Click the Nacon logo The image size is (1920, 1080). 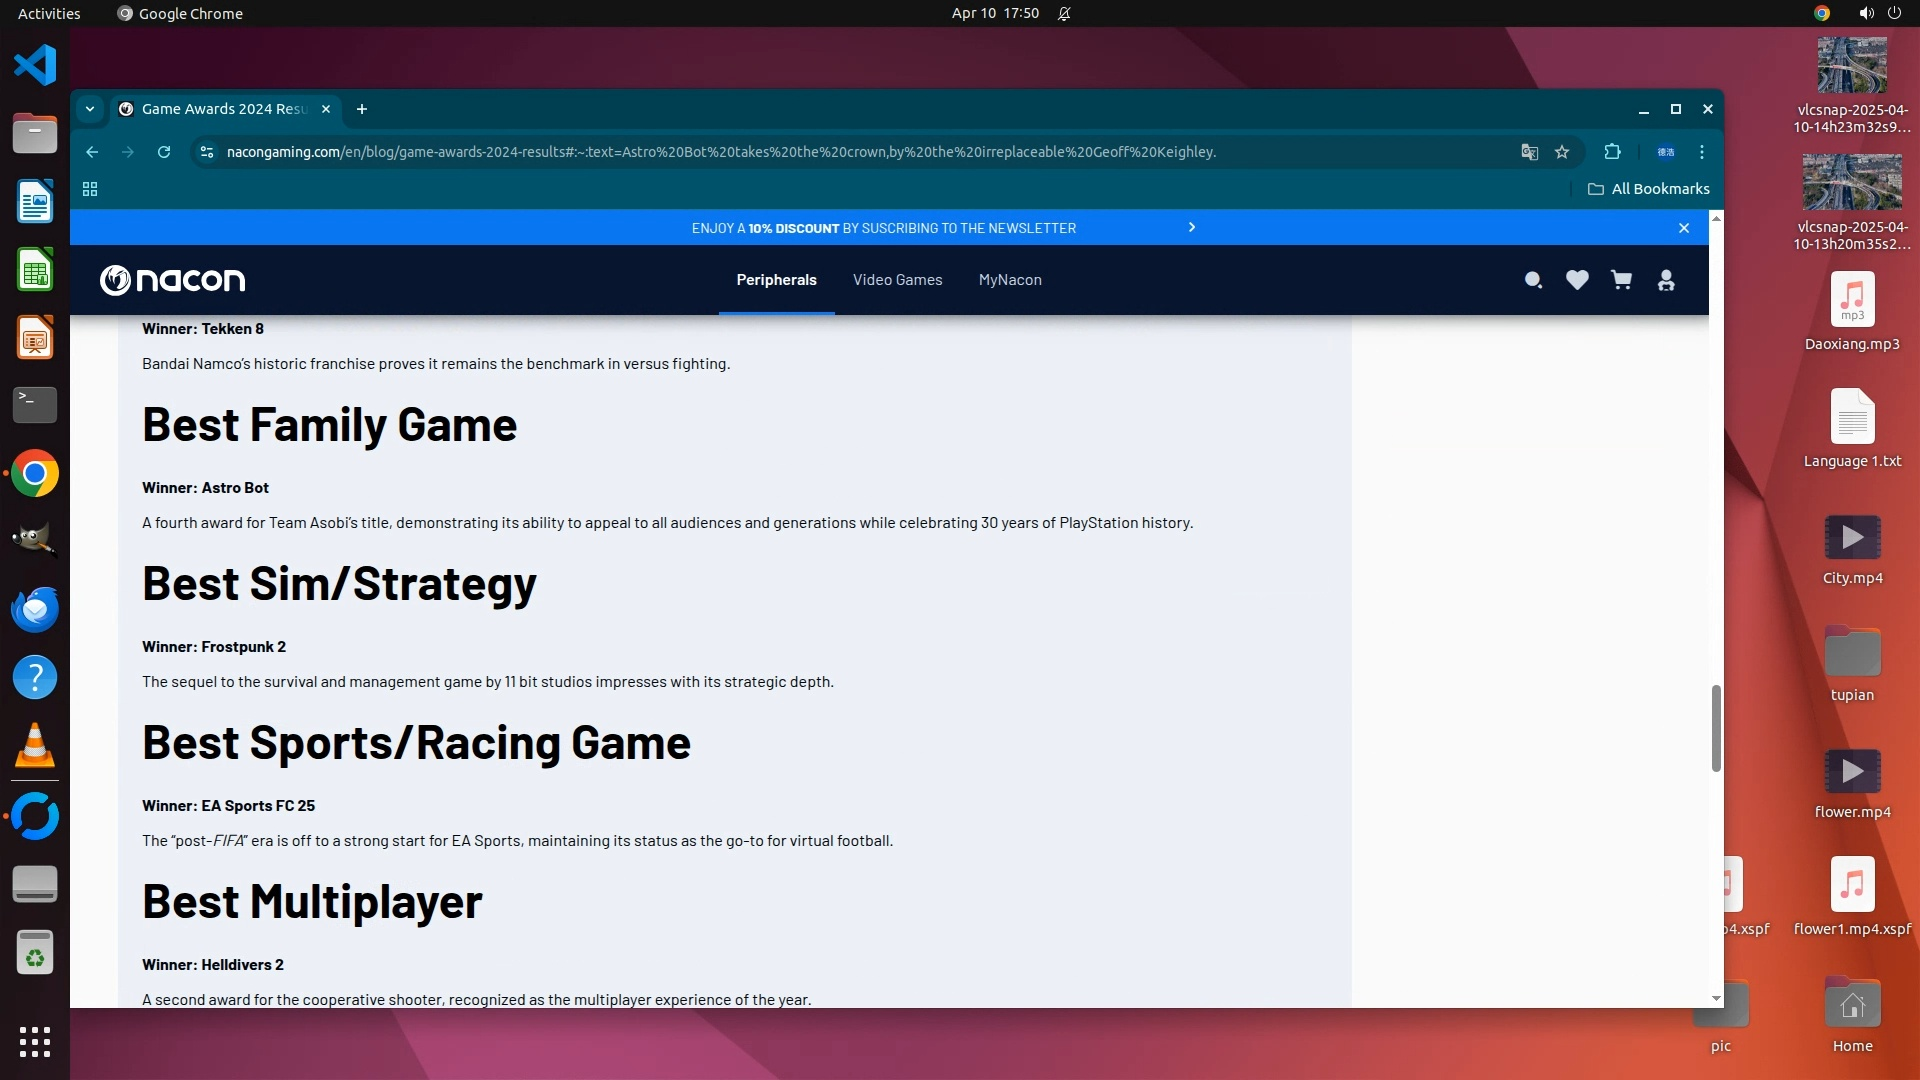coord(173,280)
